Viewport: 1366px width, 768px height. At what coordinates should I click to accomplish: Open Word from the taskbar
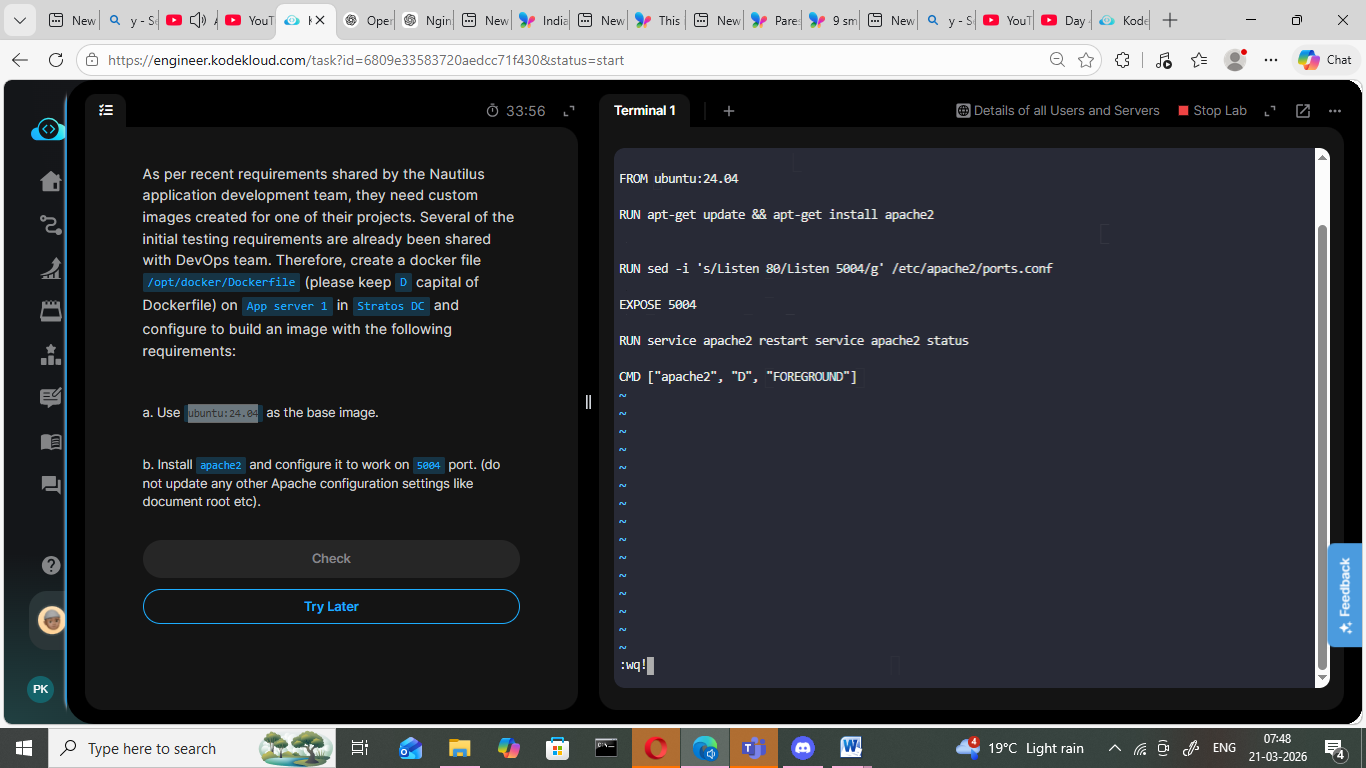[851, 748]
